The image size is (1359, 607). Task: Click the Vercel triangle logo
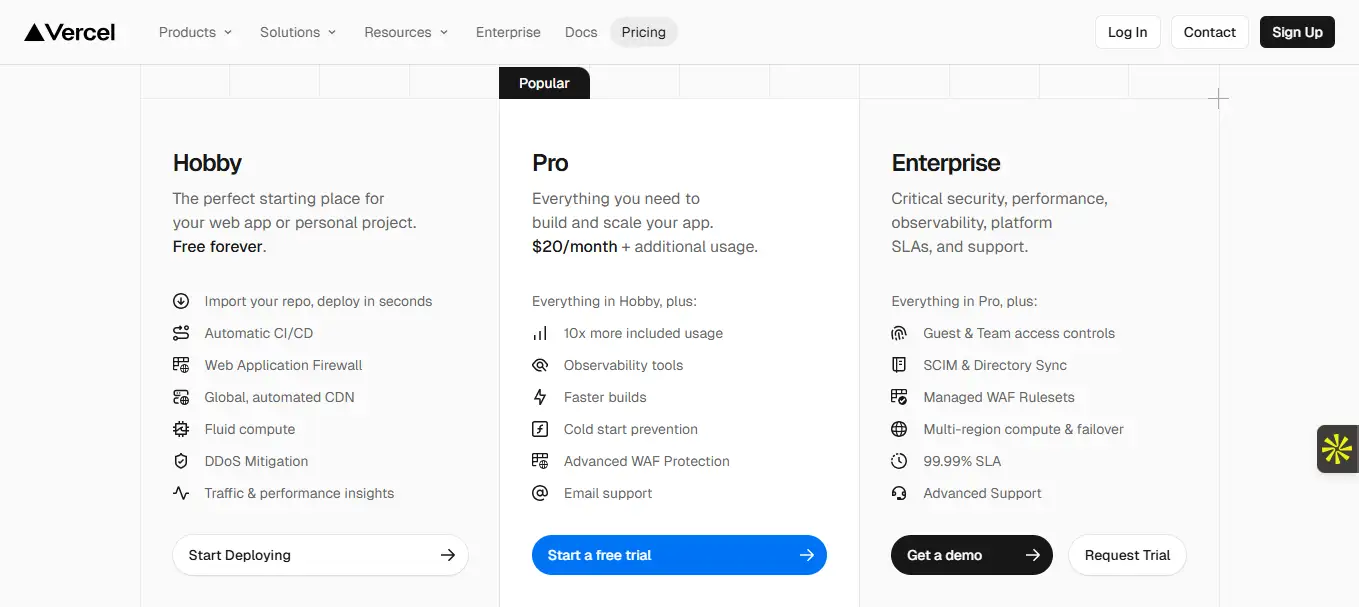35,32
